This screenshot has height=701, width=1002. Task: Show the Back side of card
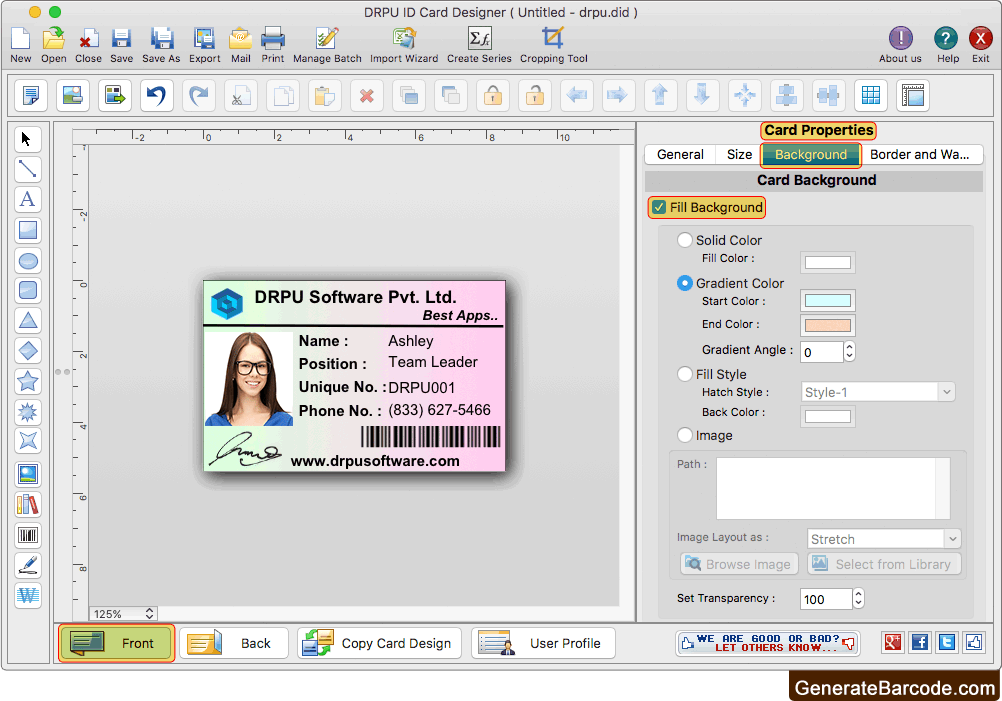(233, 643)
